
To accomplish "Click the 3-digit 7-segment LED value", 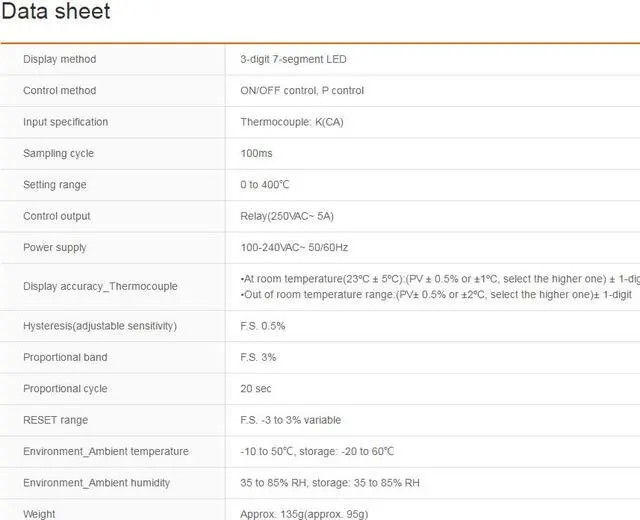I will click(x=293, y=59).
